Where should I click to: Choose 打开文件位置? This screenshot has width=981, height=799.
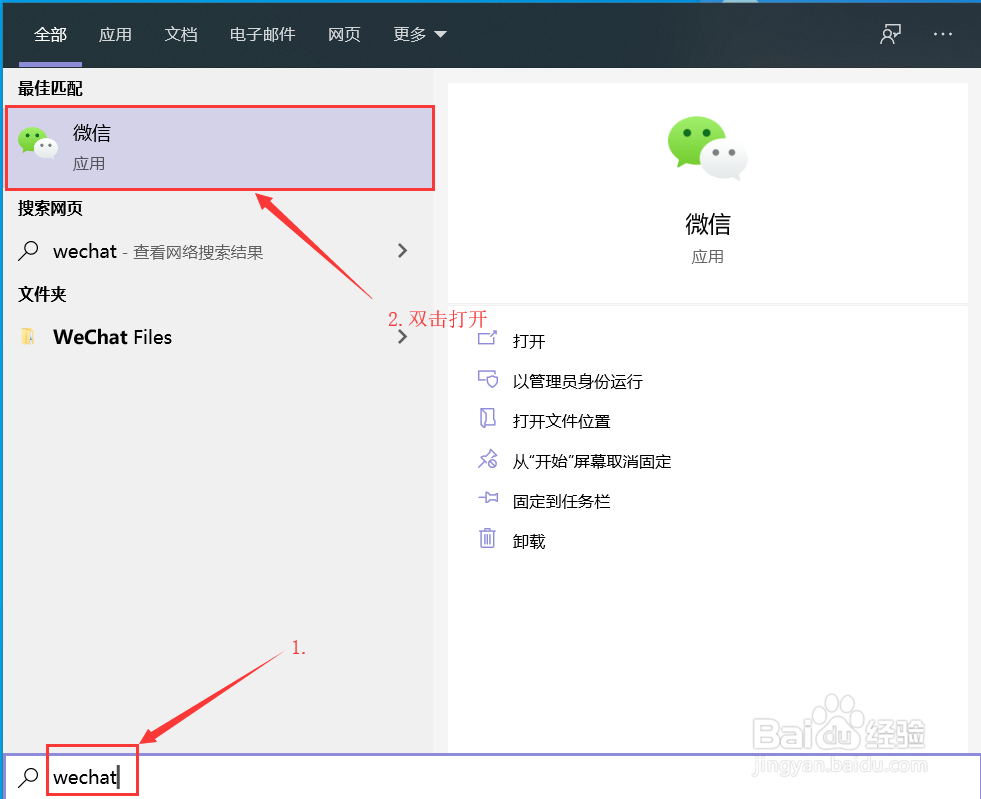coord(561,422)
